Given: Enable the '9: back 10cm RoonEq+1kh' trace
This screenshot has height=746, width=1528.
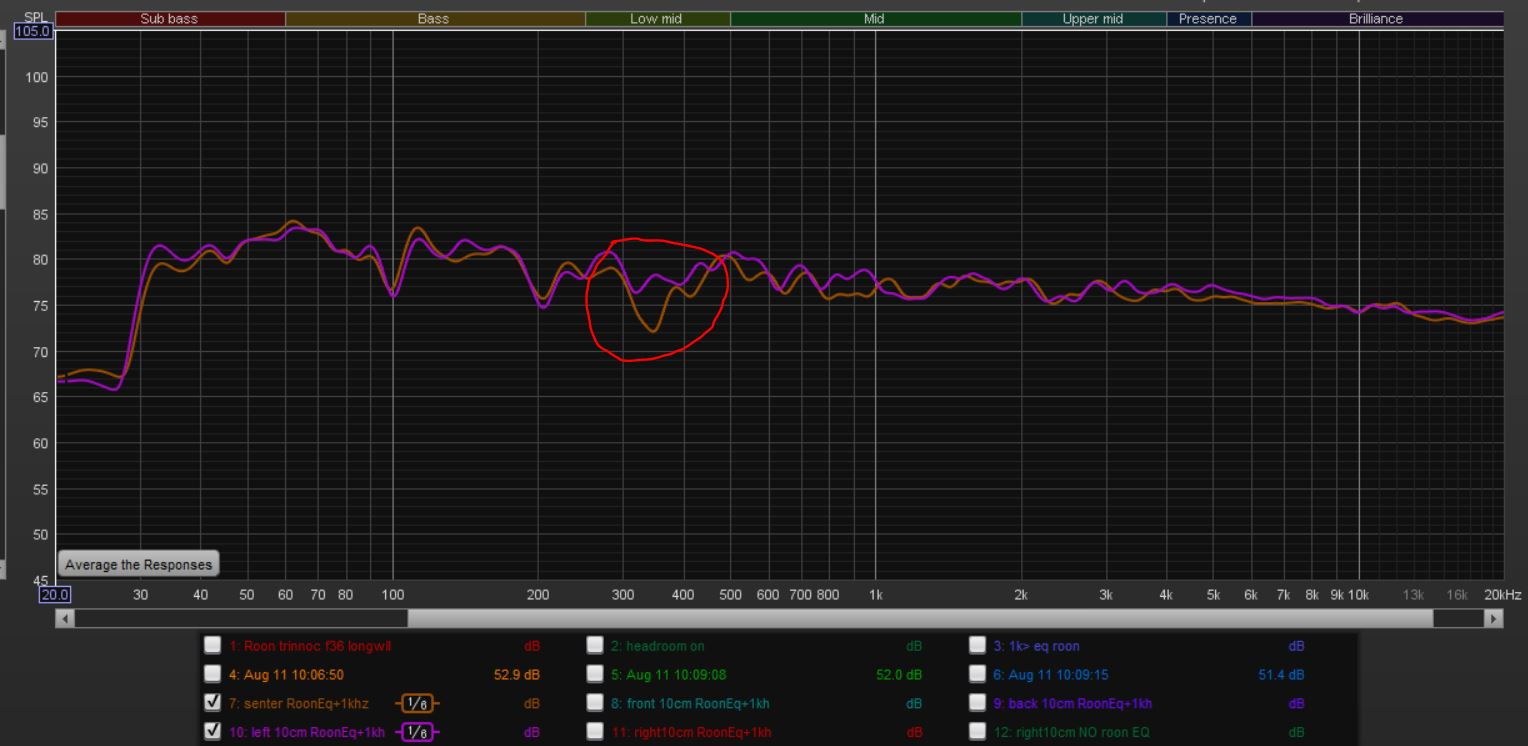Looking at the screenshot, I should coord(978,704).
